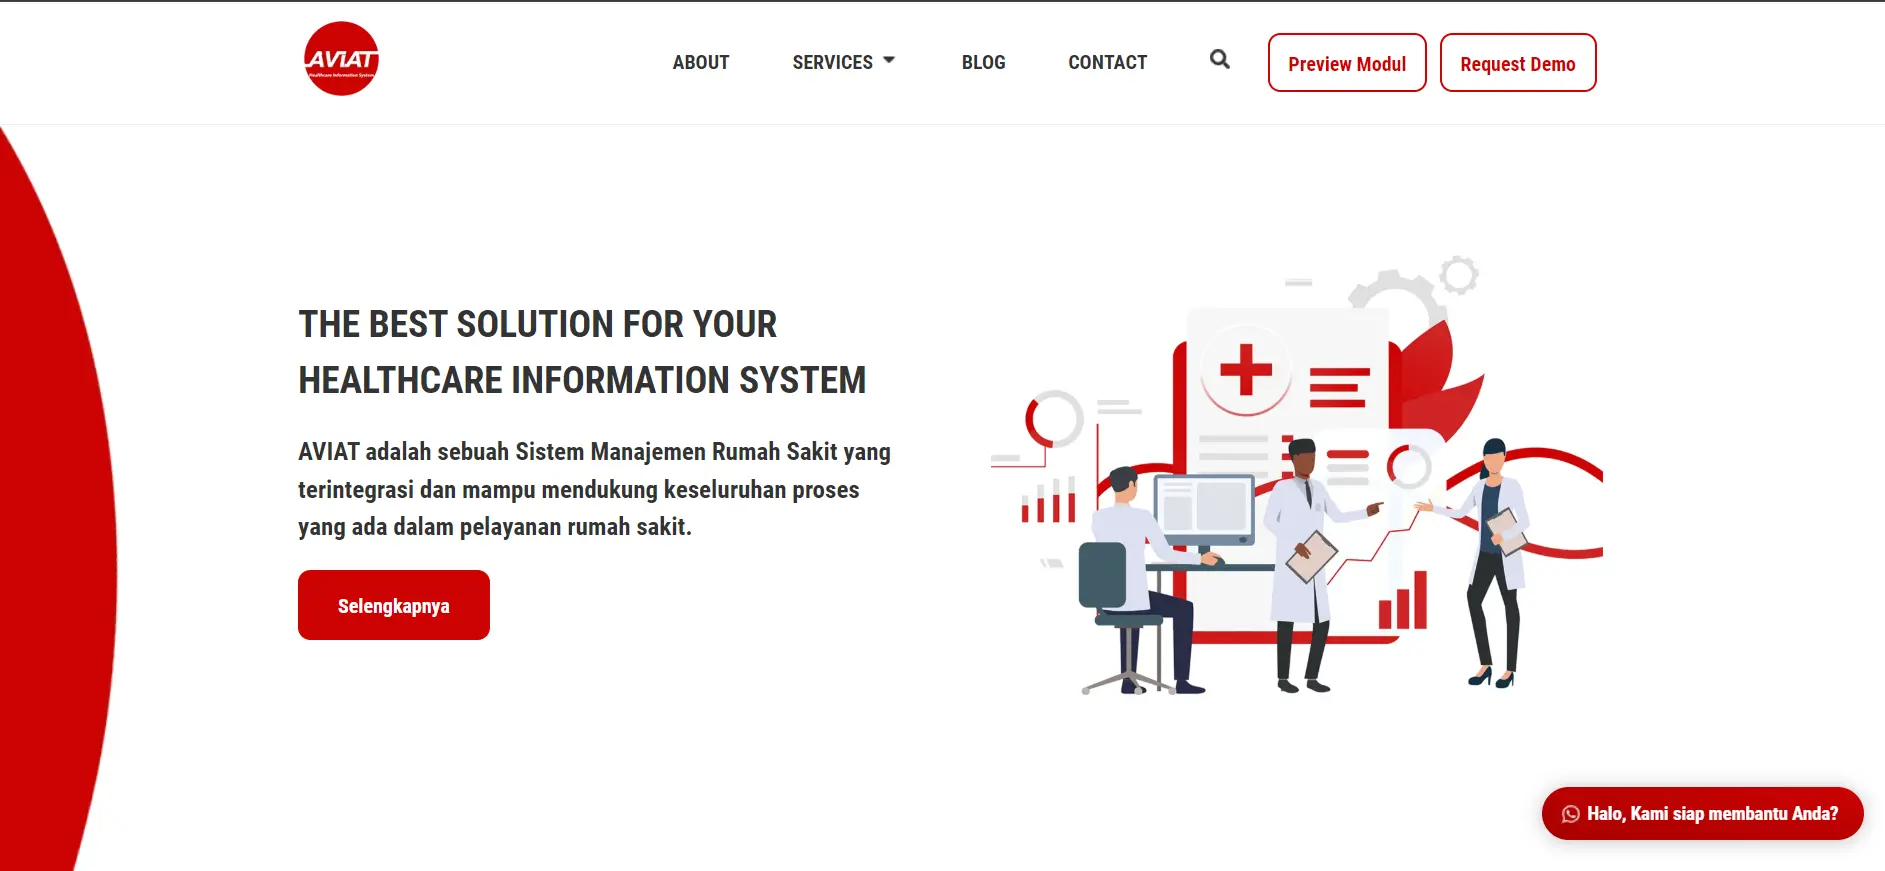The height and width of the screenshot is (871, 1885).
Task: Click the large gray gear in the illustration
Action: click(x=1391, y=292)
